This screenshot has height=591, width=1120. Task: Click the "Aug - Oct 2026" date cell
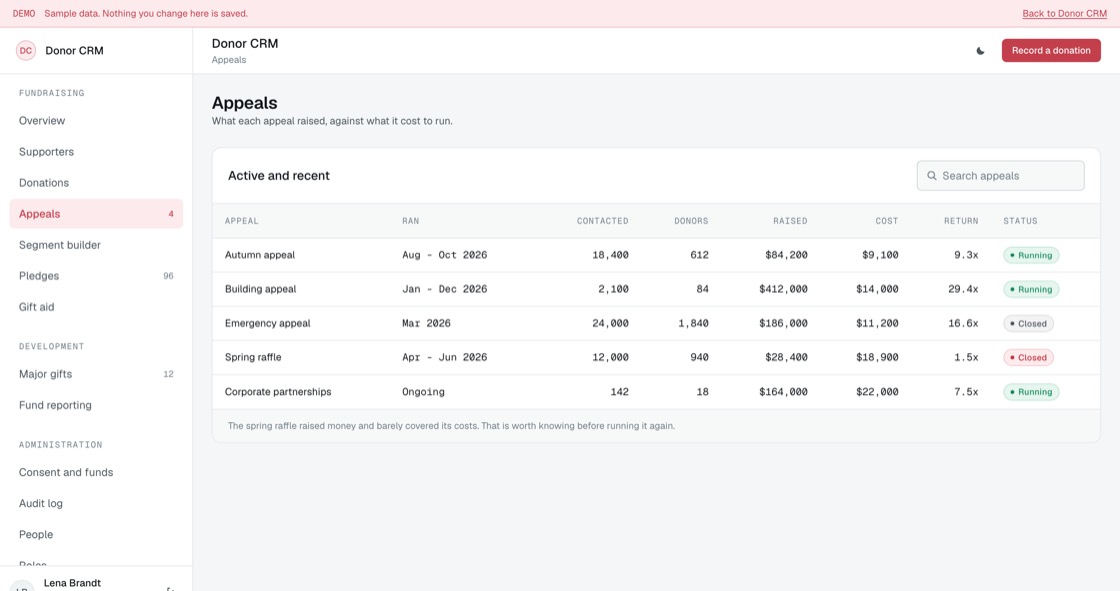click(x=444, y=255)
